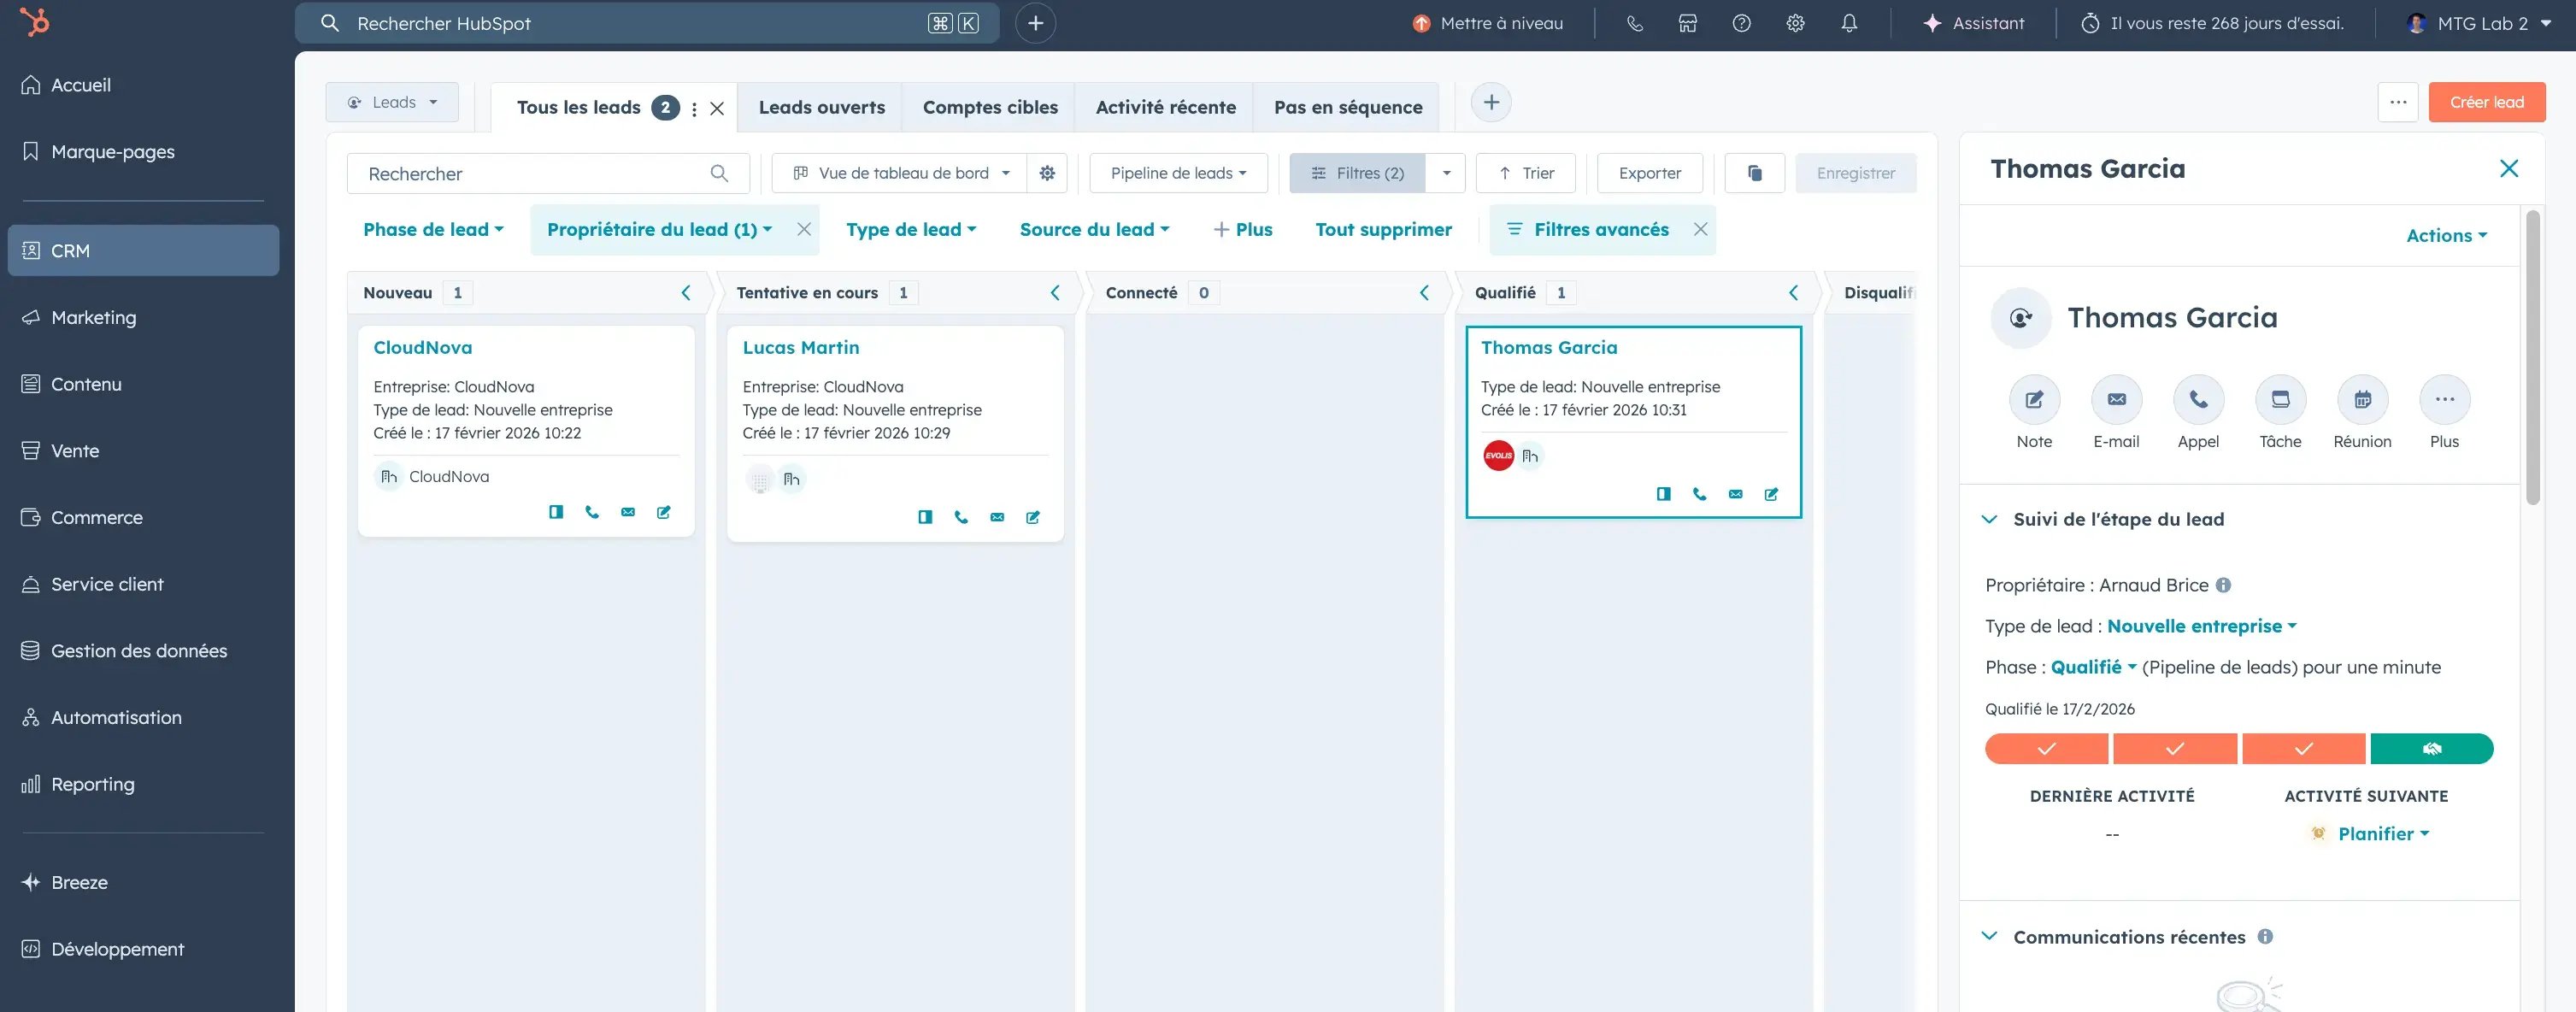Screen dimensions: 2576x1012
Task: Click the Créer lead button
Action: click(x=2487, y=101)
